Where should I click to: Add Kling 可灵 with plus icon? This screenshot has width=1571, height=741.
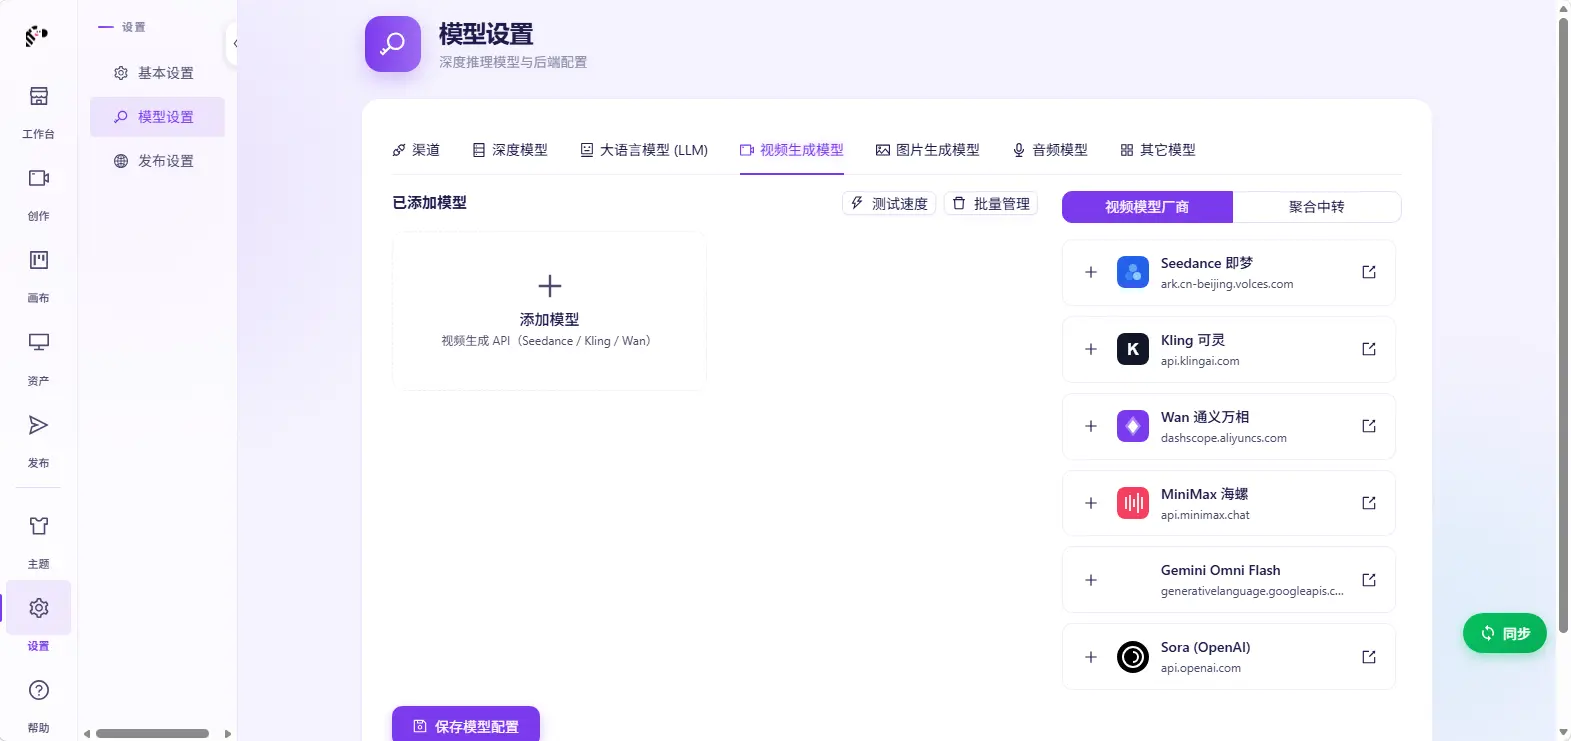pyautogui.click(x=1091, y=349)
